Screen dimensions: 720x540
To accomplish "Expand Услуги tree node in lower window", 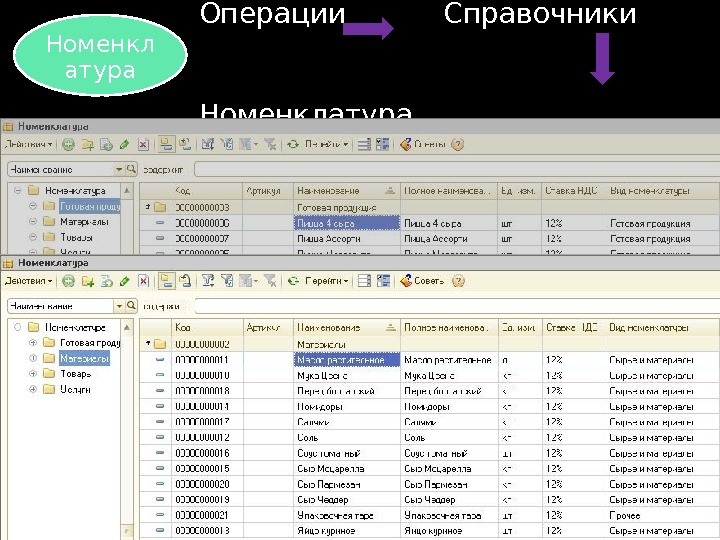I will point(33,389).
